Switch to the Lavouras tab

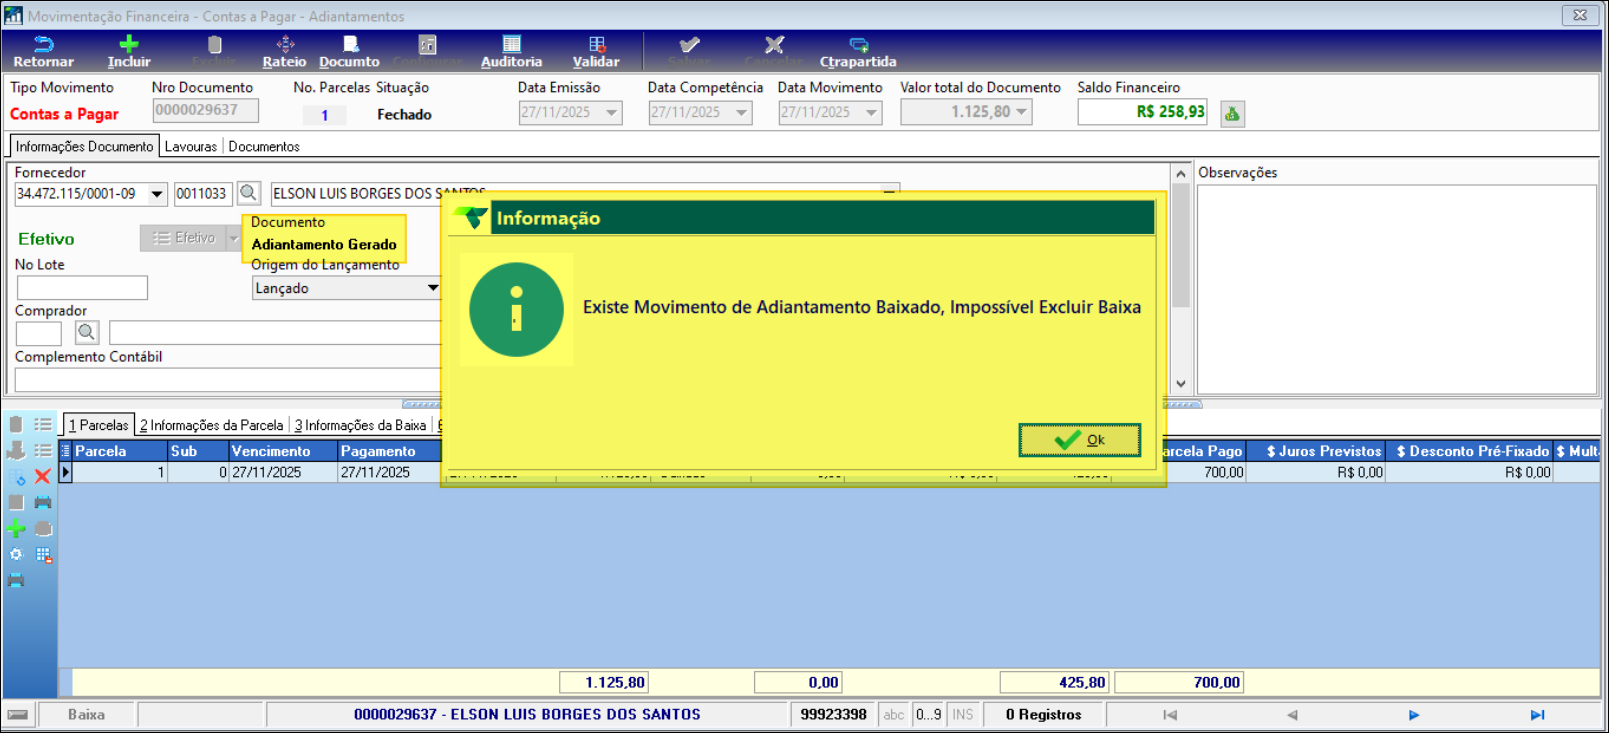(190, 147)
